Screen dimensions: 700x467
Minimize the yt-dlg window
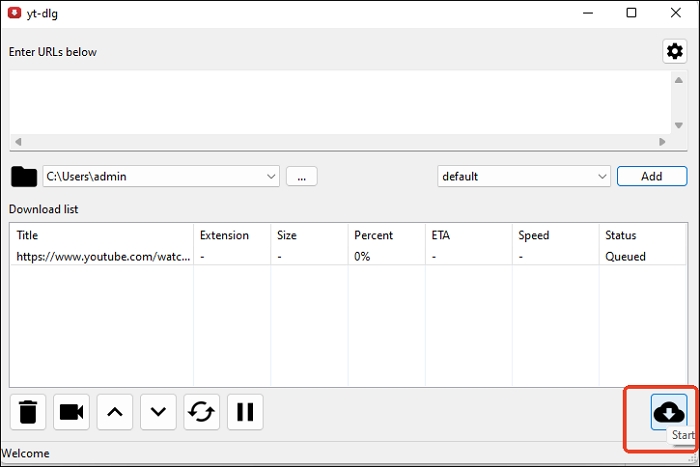[588, 13]
